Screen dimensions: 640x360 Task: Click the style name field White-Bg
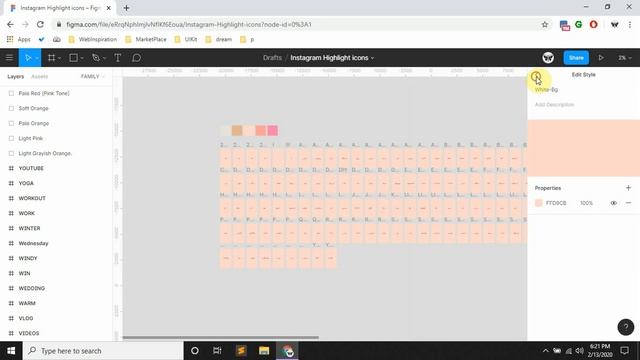[546, 89]
